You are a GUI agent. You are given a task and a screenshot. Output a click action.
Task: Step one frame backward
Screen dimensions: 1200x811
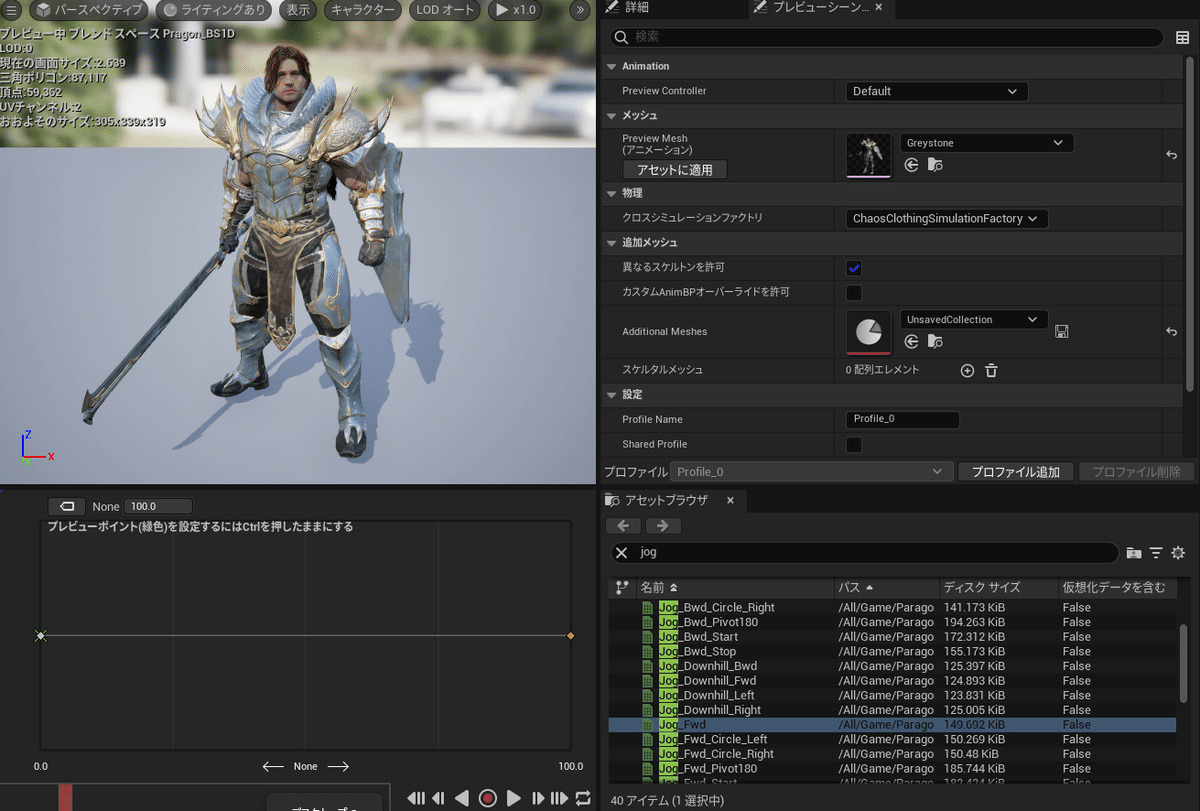click(438, 798)
